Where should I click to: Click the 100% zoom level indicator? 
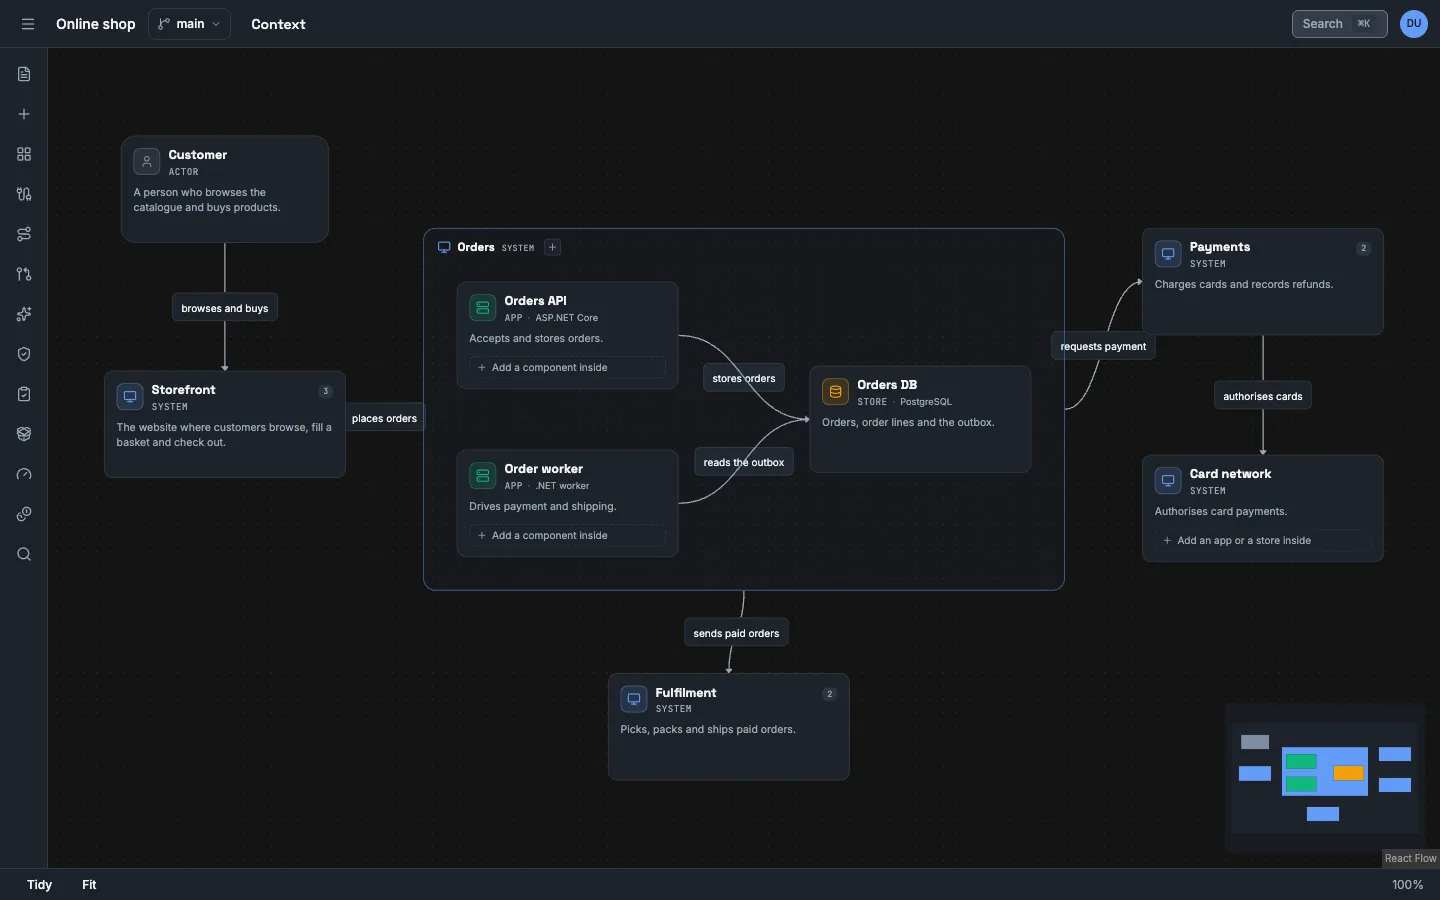[1407, 885]
